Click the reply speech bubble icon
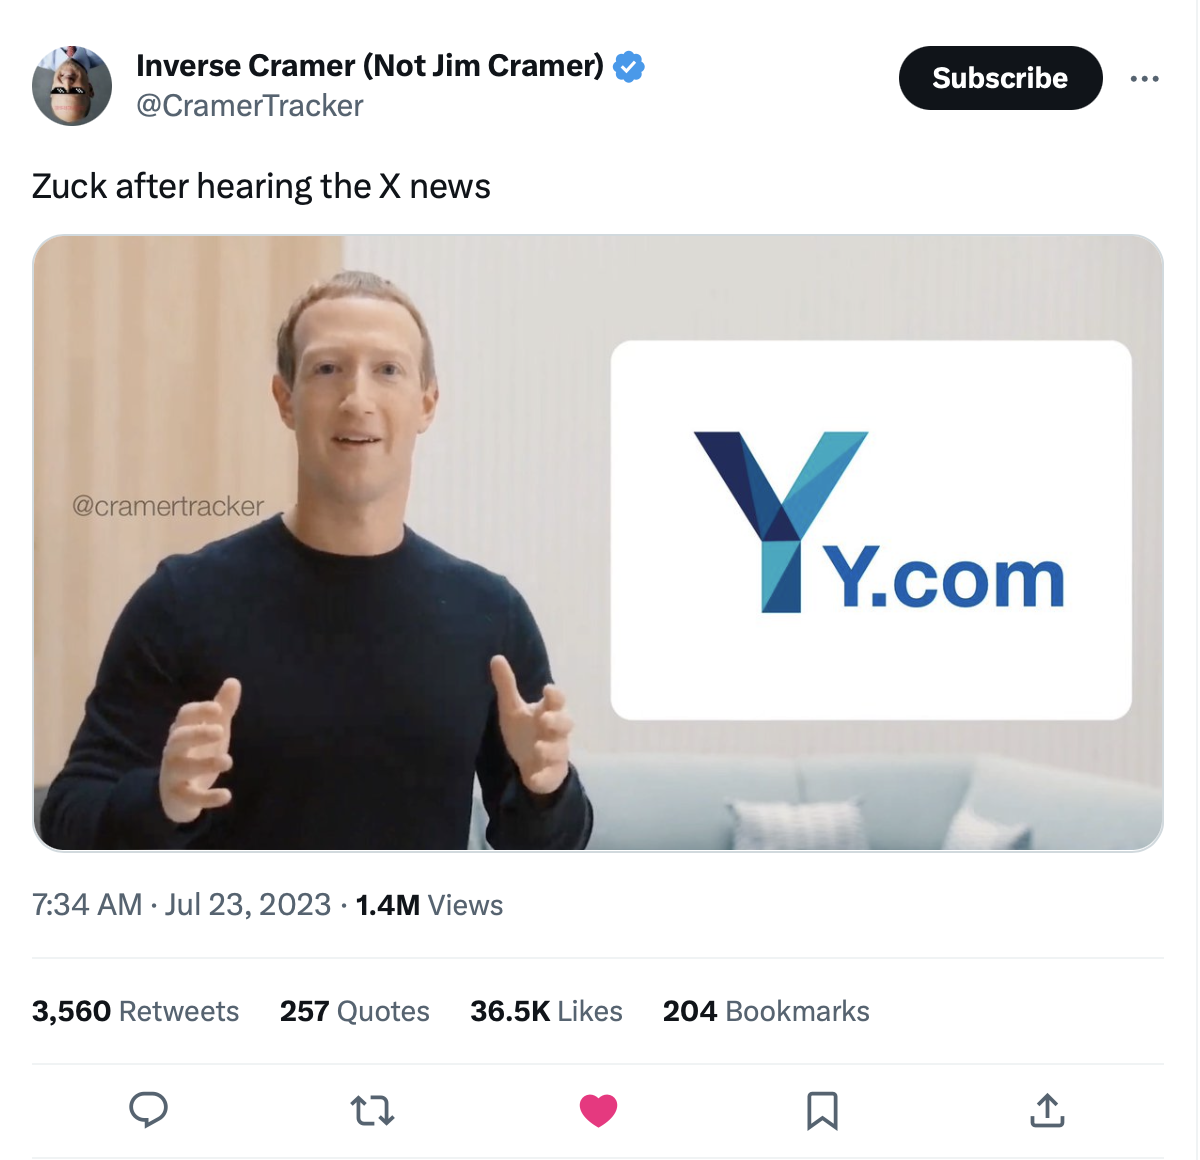Image resolution: width=1200 pixels, height=1160 pixels. click(148, 1110)
